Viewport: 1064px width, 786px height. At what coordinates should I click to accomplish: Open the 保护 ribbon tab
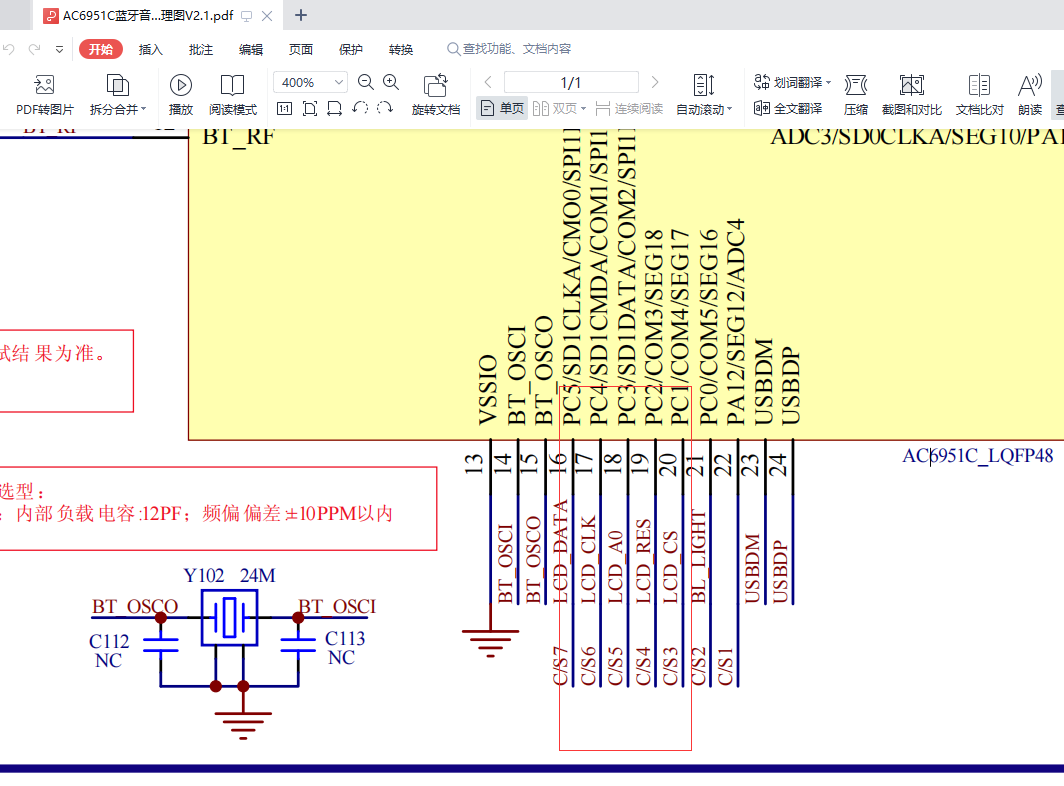[x=351, y=49]
